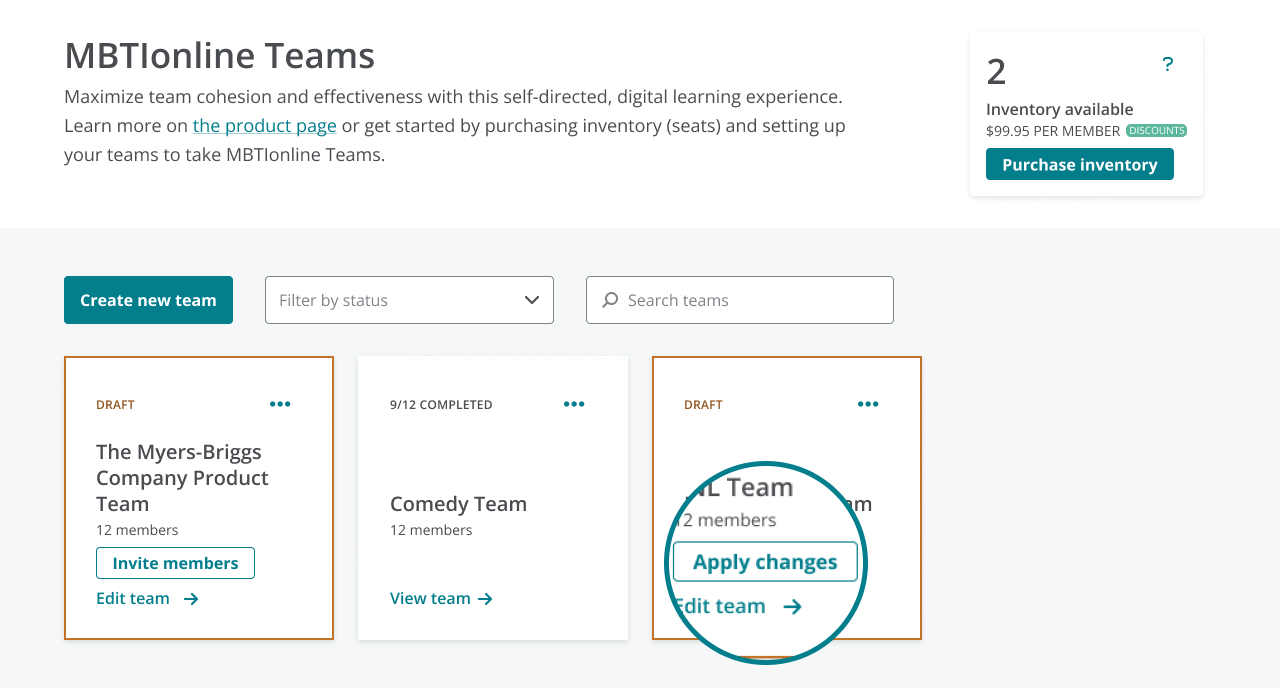Image resolution: width=1280 pixels, height=688 pixels.
Task: Expand the Filter by status dropdown
Action: click(409, 300)
